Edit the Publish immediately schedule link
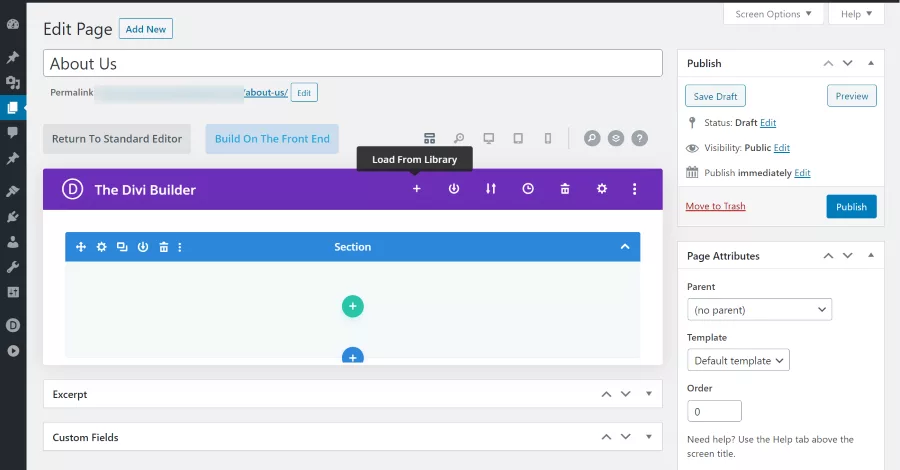This screenshot has height=470, width=900. click(x=802, y=173)
